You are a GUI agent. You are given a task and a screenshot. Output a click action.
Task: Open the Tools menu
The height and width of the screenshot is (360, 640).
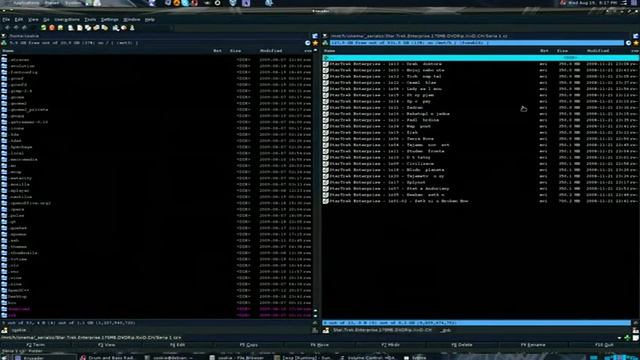[x=90, y=20]
